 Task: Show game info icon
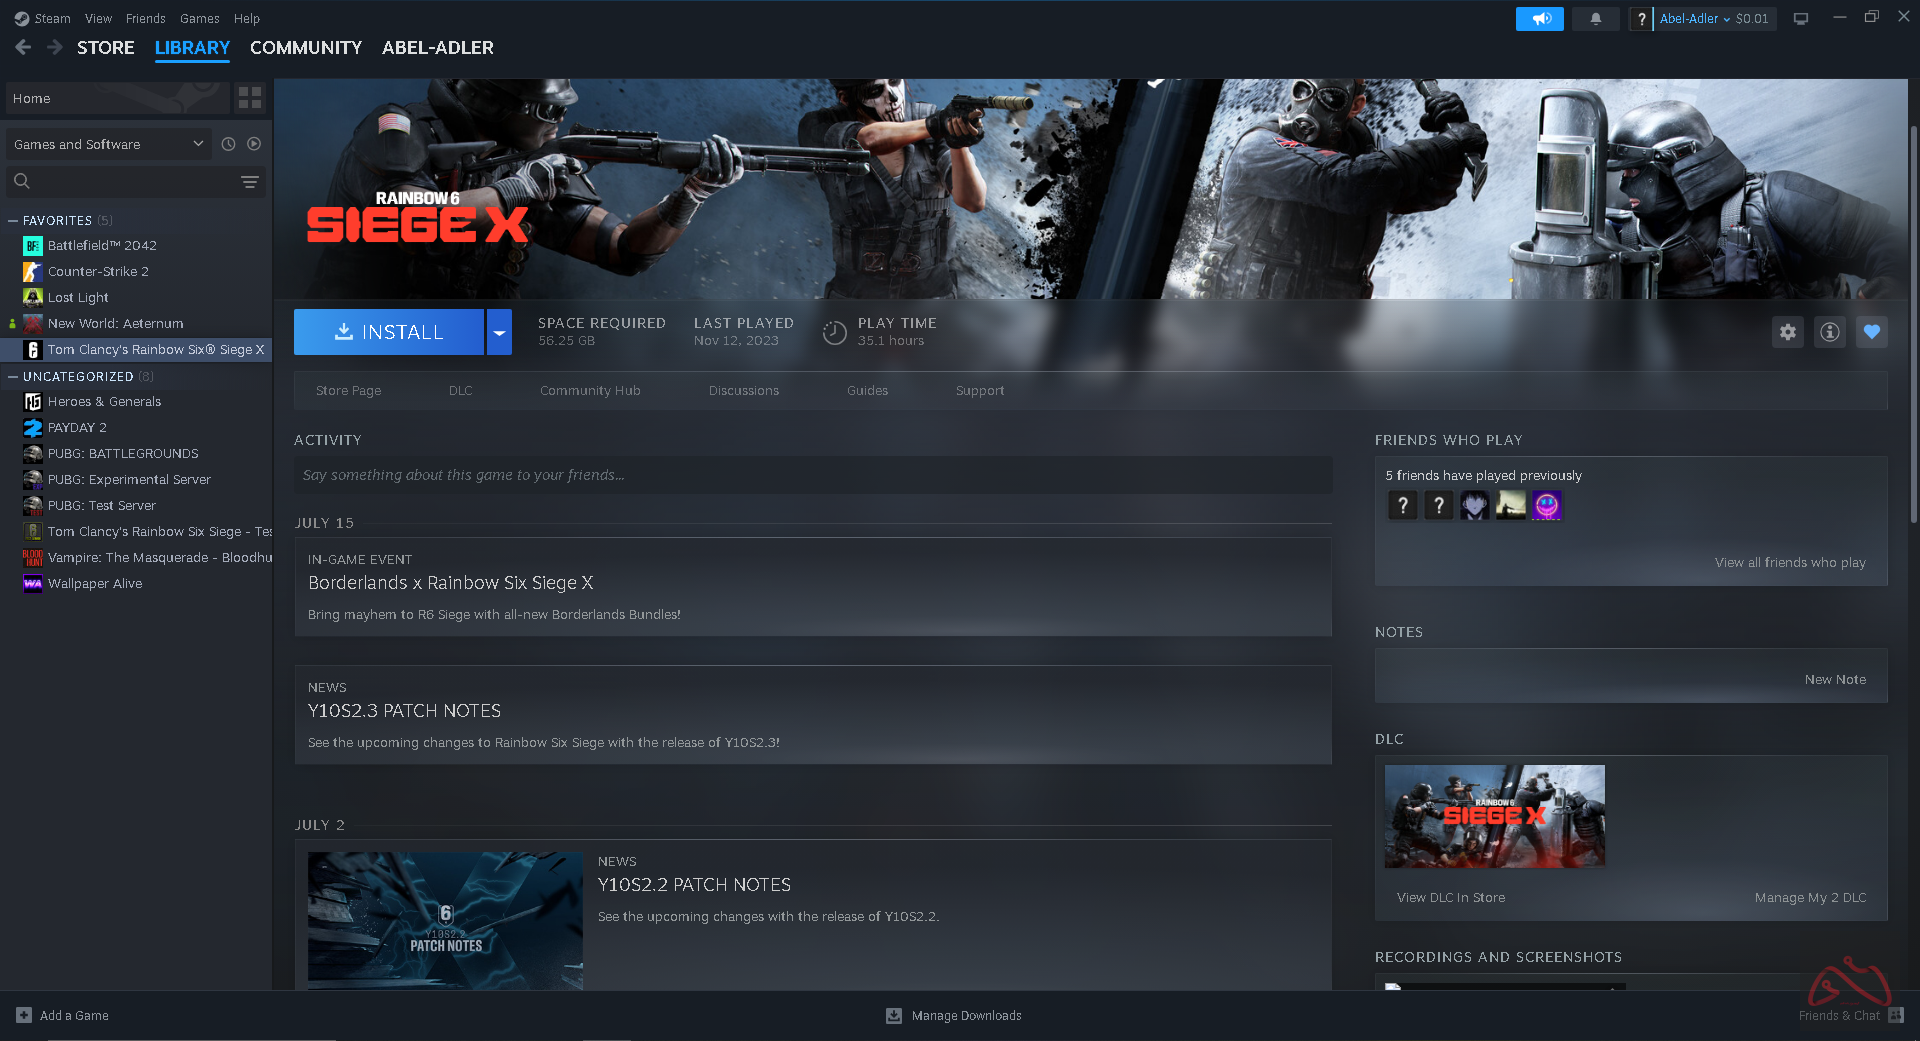pyautogui.click(x=1829, y=332)
